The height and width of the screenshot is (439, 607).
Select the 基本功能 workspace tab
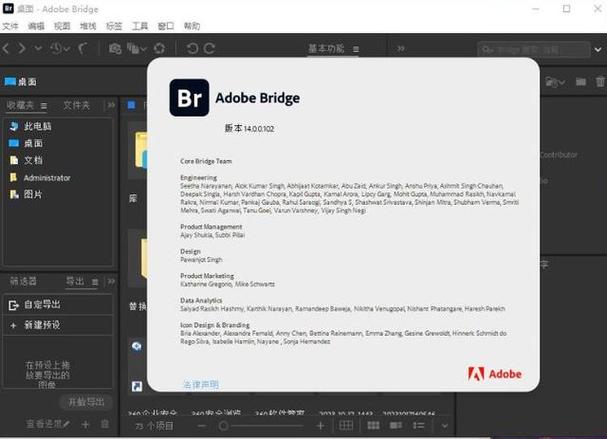[x=326, y=48]
